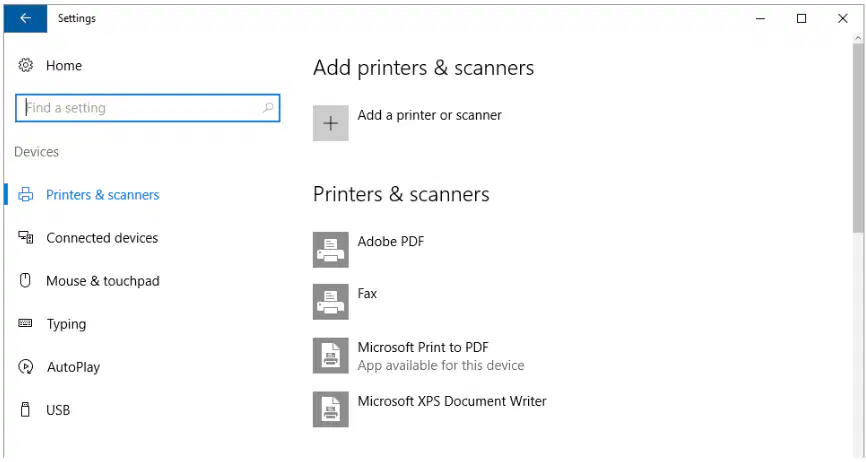Open the Connected devices category label
This screenshot has height=462, width=866.
point(102,238)
